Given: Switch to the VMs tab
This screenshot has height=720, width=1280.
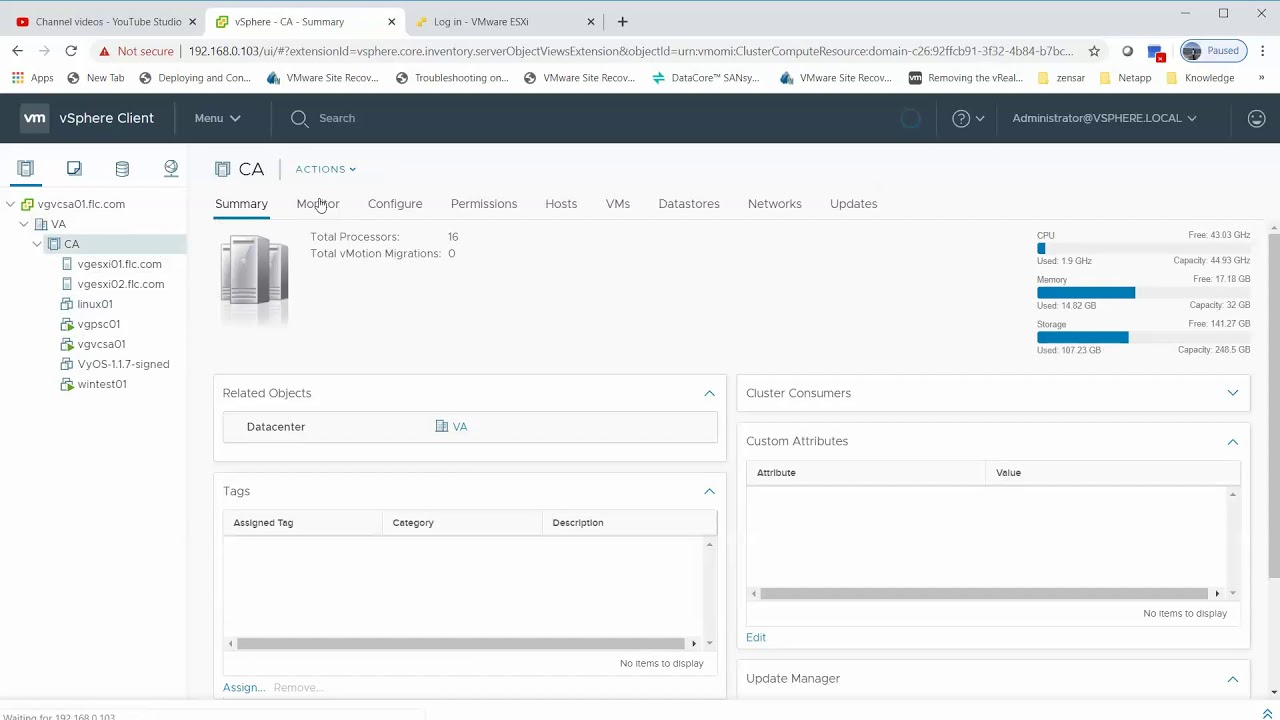Looking at the screenshot, I should coord(618,204).
